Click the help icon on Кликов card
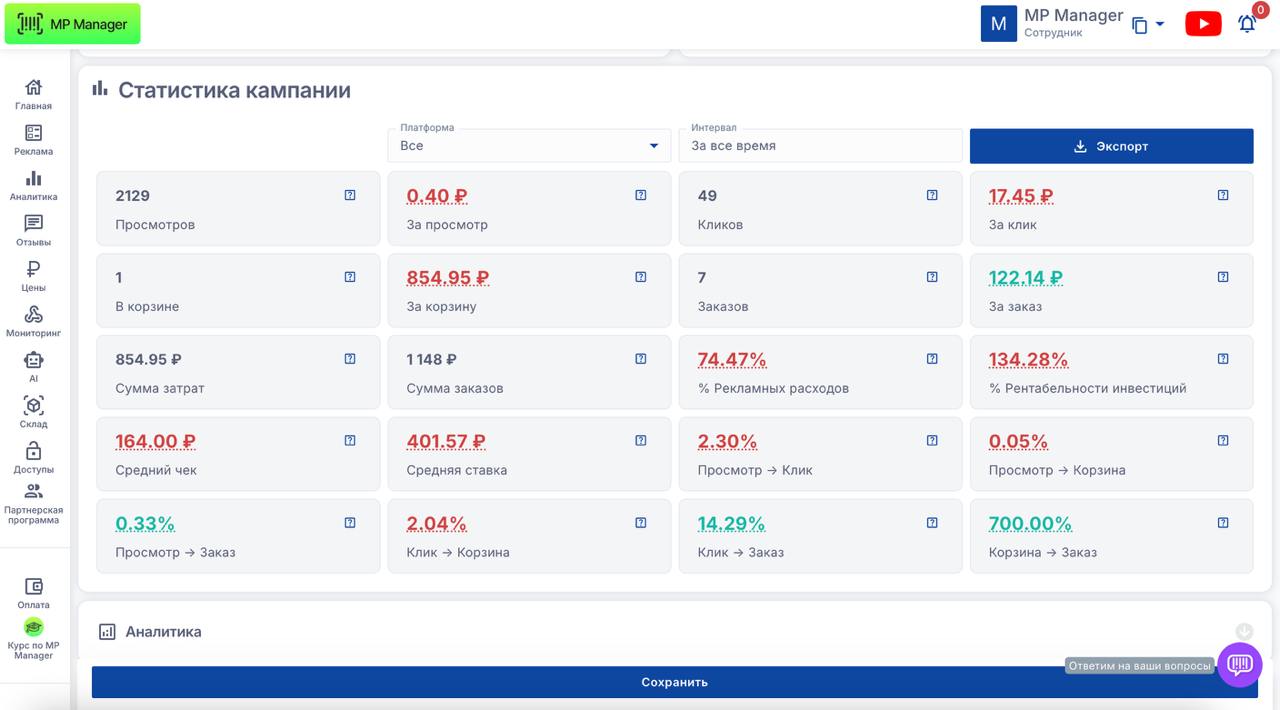The height and width of the screenshot is (710, 1280). tap(932, 195)
